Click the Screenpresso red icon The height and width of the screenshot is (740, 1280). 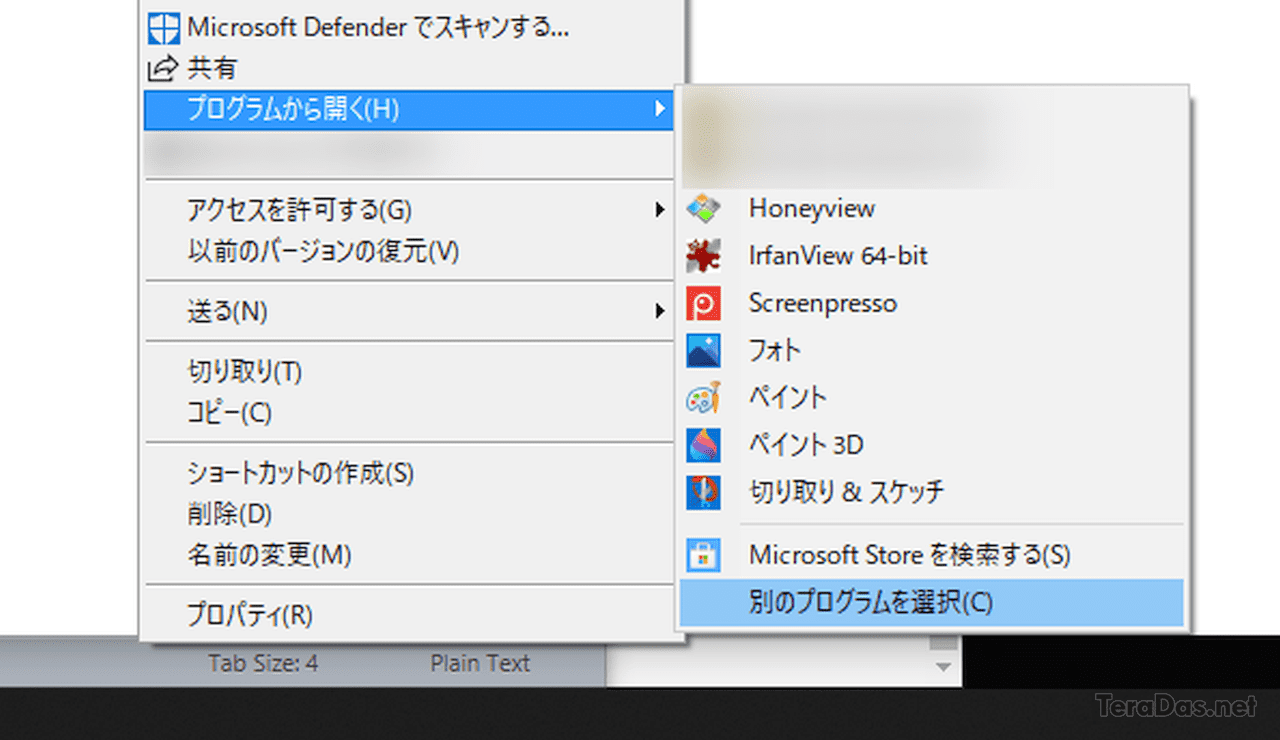click(x=703, y=304)
